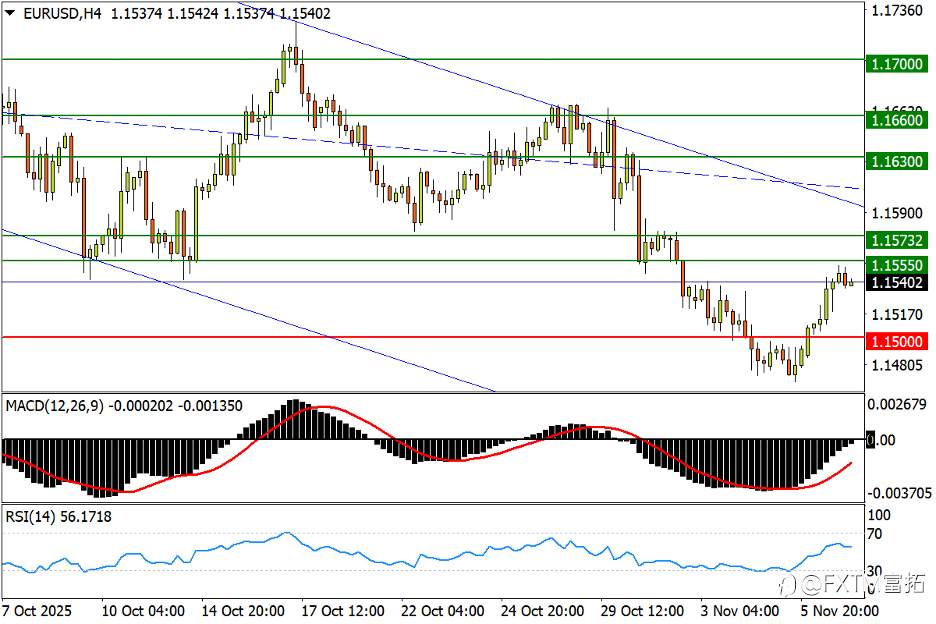Select the 1.14805 axis price value
The height and width of the screenshot is (624, 936).
tap(897, 364)
